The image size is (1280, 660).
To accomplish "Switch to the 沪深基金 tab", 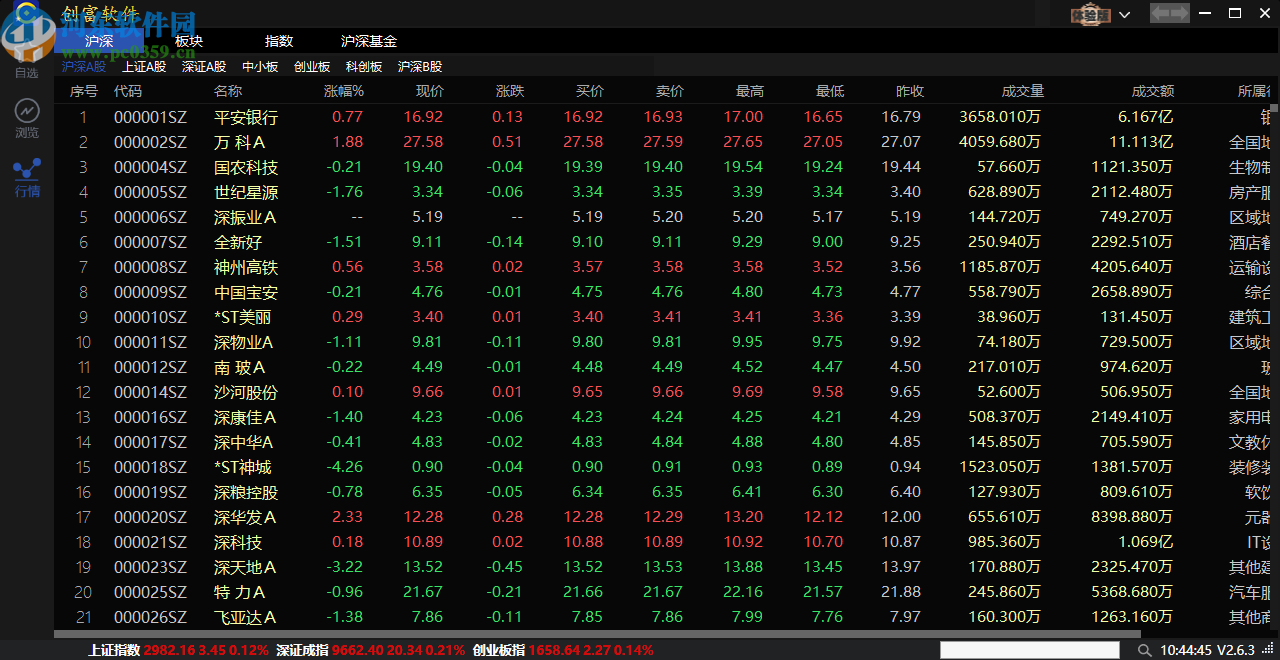I will (369, 41).
